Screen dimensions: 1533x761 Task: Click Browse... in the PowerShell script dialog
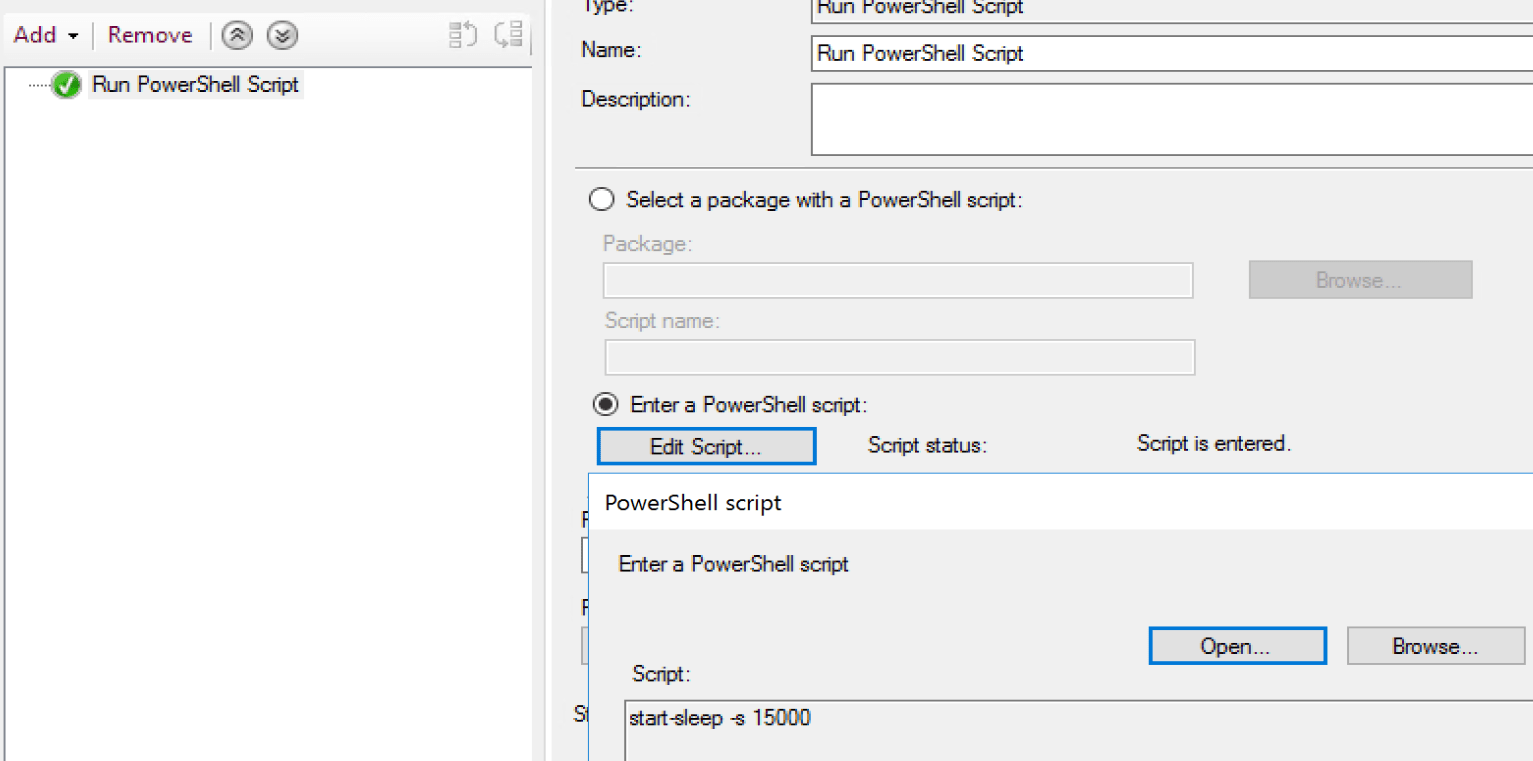point(1435,645)
